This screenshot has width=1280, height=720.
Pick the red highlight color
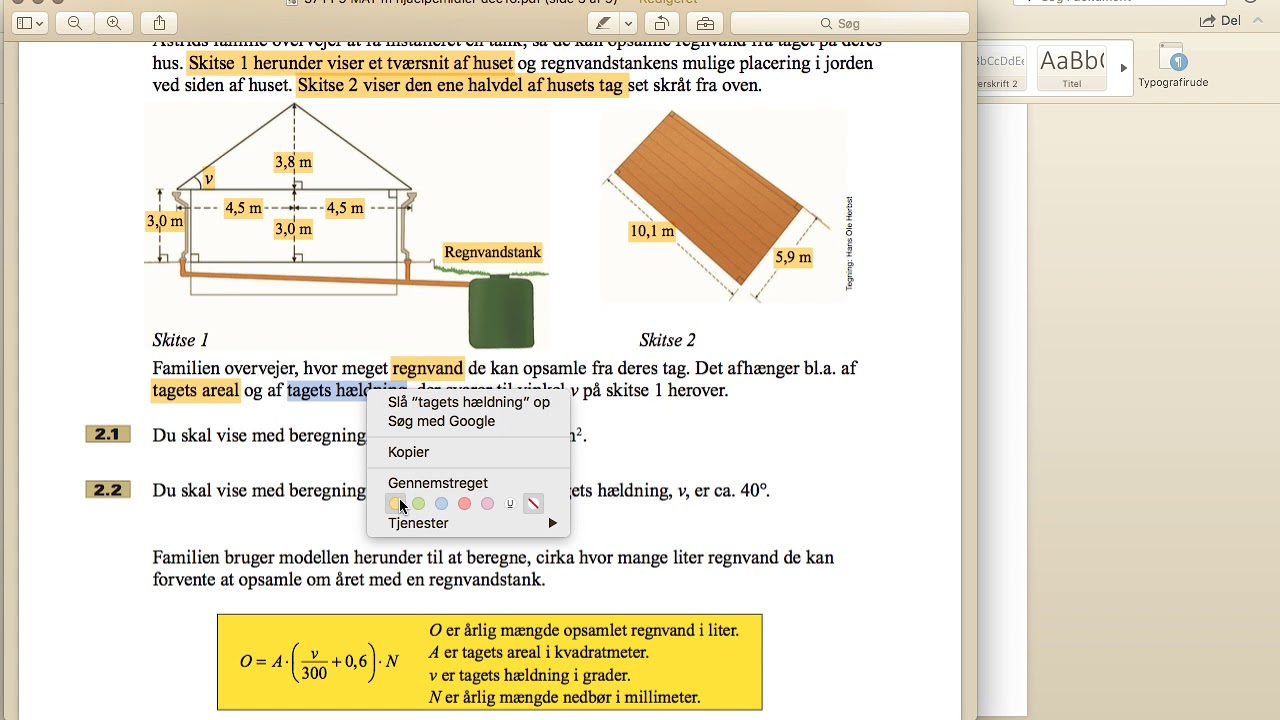464,504
